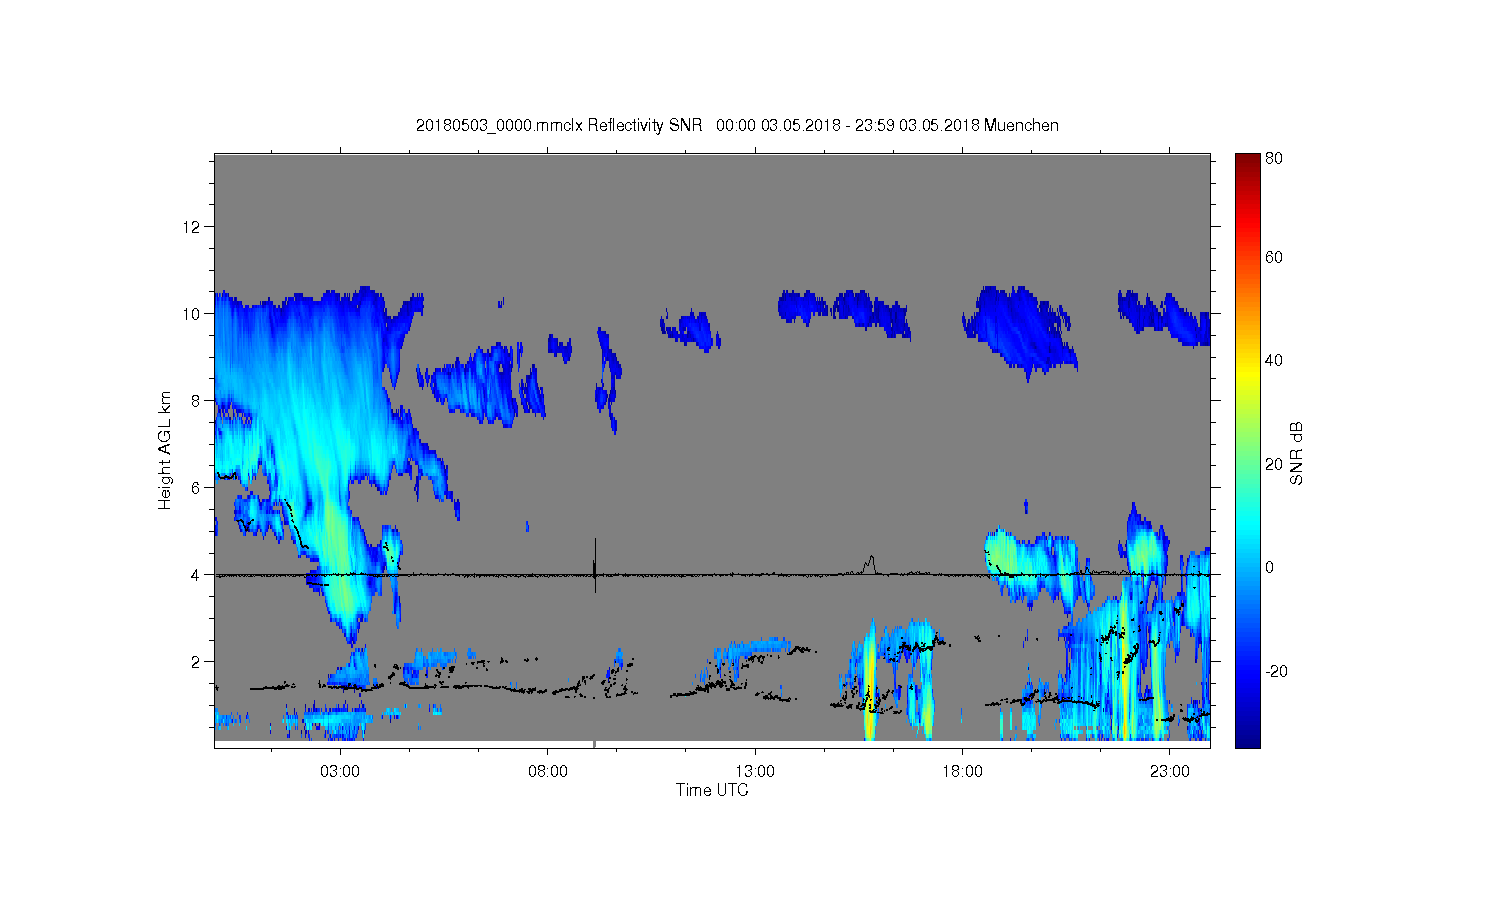Click the height tick label '4'
Viewport: 1500px width, 900px height.
point(195,575)
